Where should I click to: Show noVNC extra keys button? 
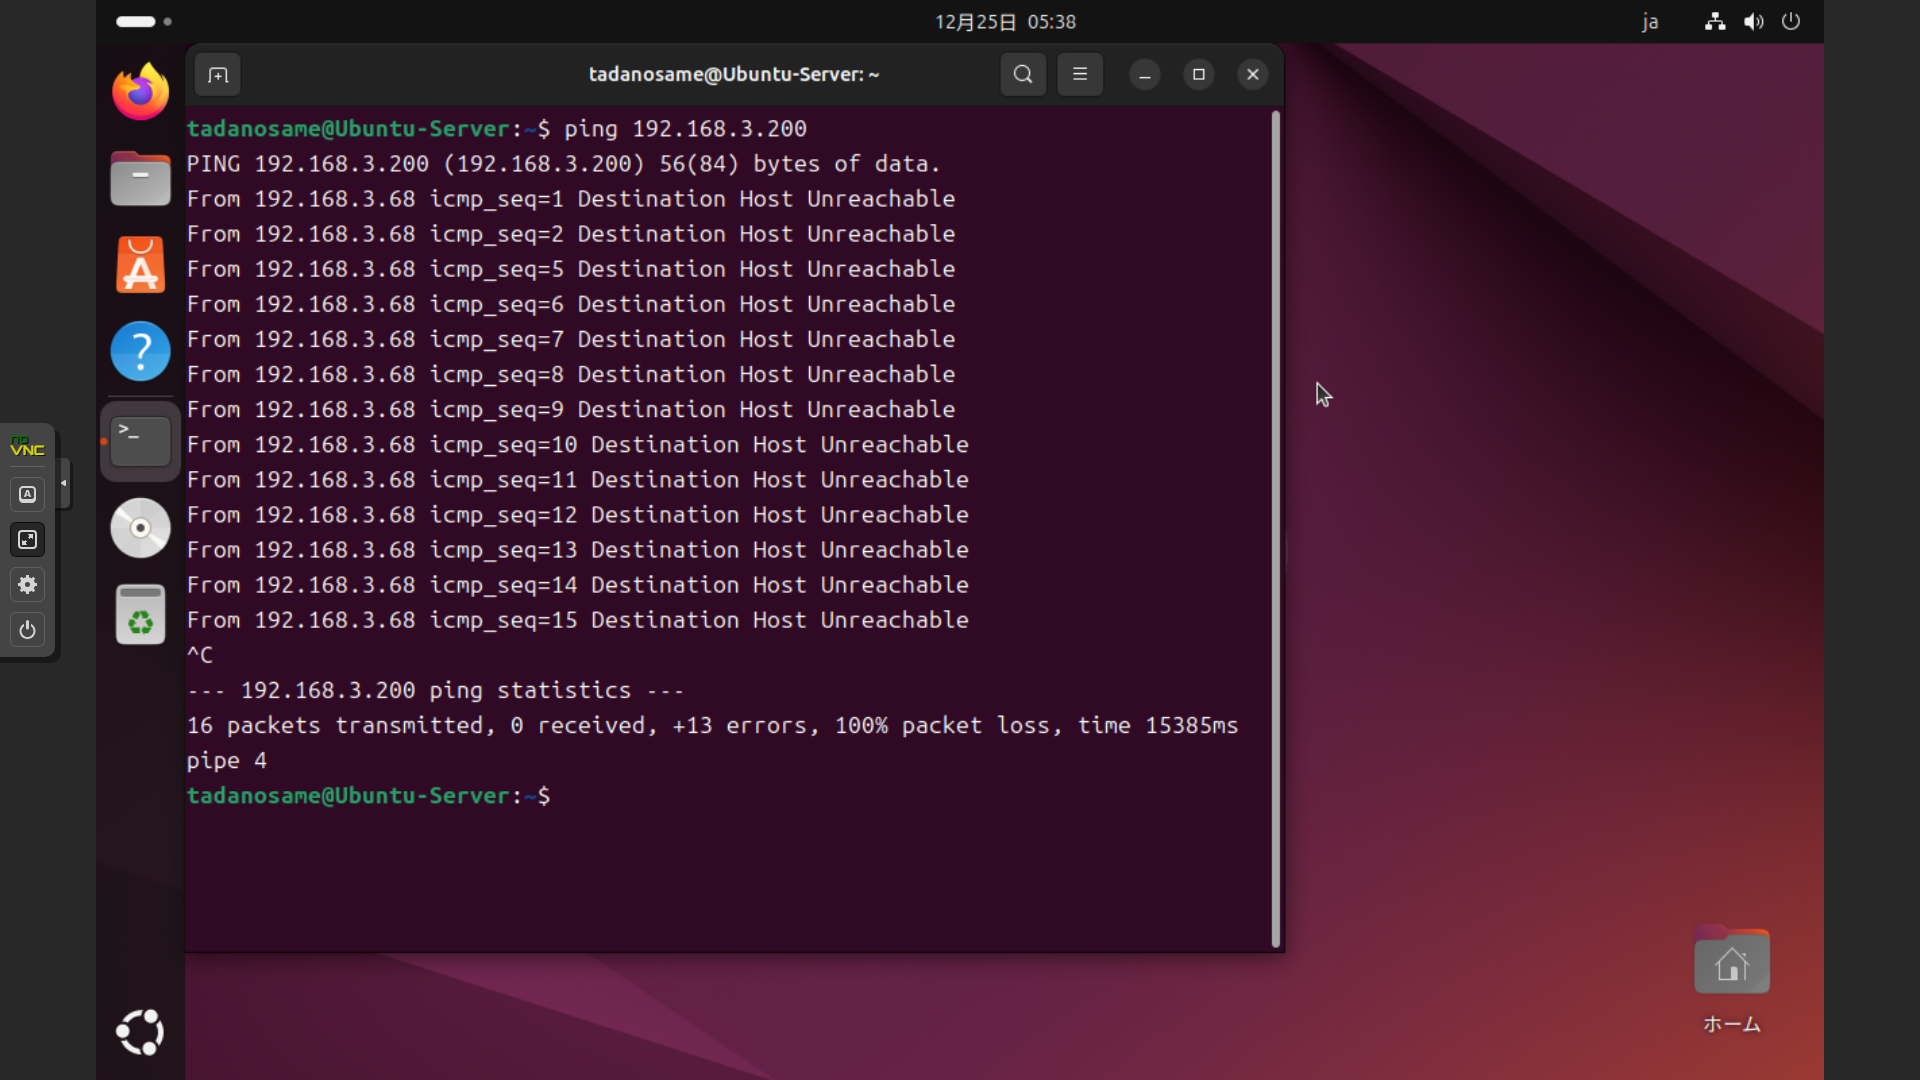point(28,495)
